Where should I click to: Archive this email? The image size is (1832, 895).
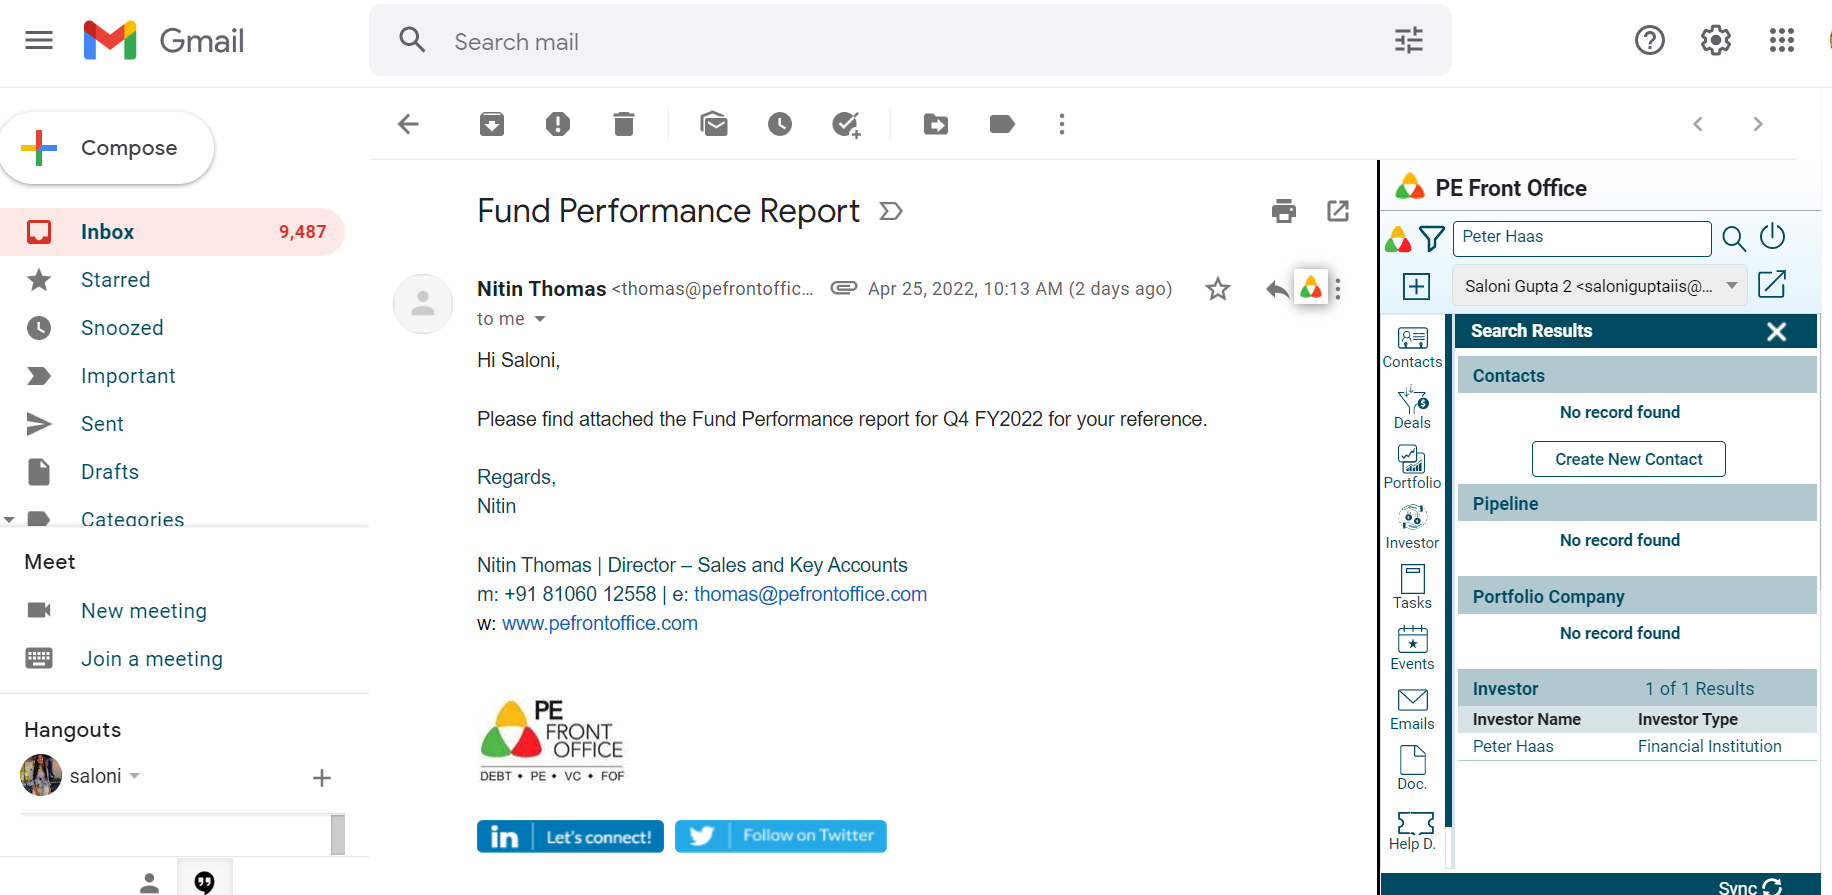coord(492,124)
